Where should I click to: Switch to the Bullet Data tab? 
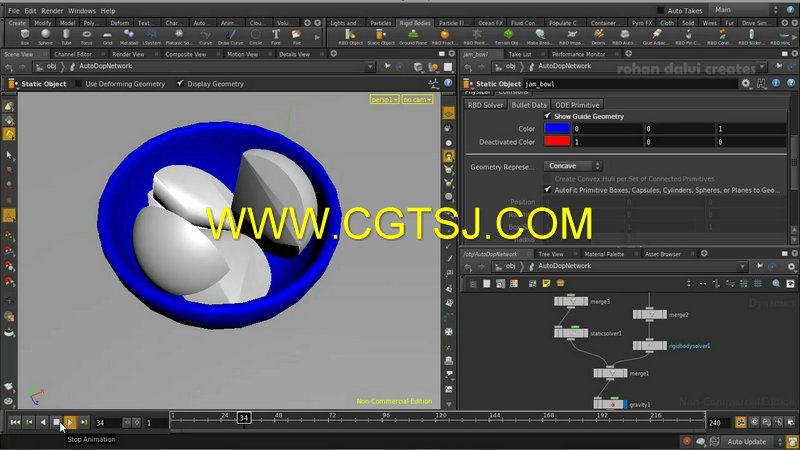529,105
